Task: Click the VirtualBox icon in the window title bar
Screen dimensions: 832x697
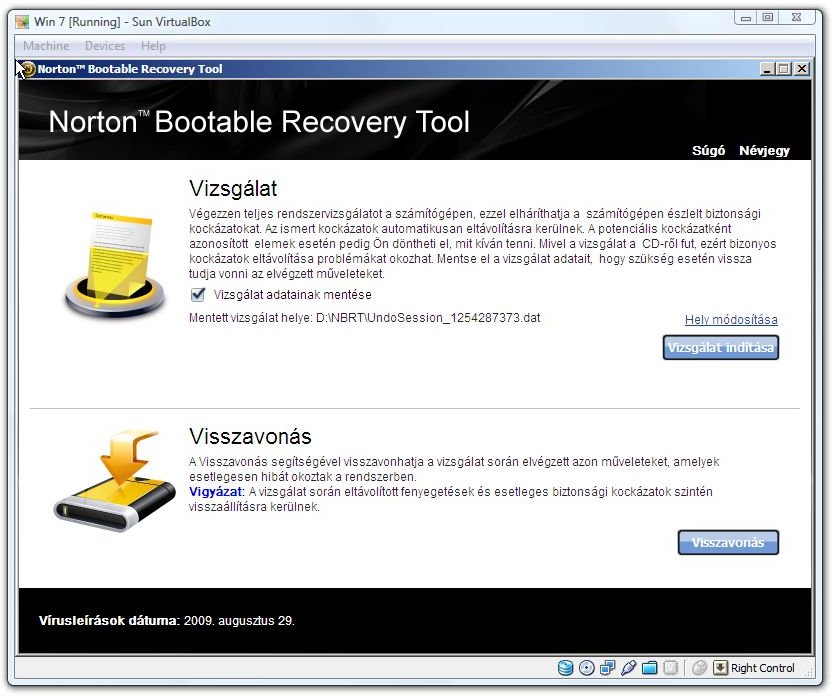Action: pos(22,22)
